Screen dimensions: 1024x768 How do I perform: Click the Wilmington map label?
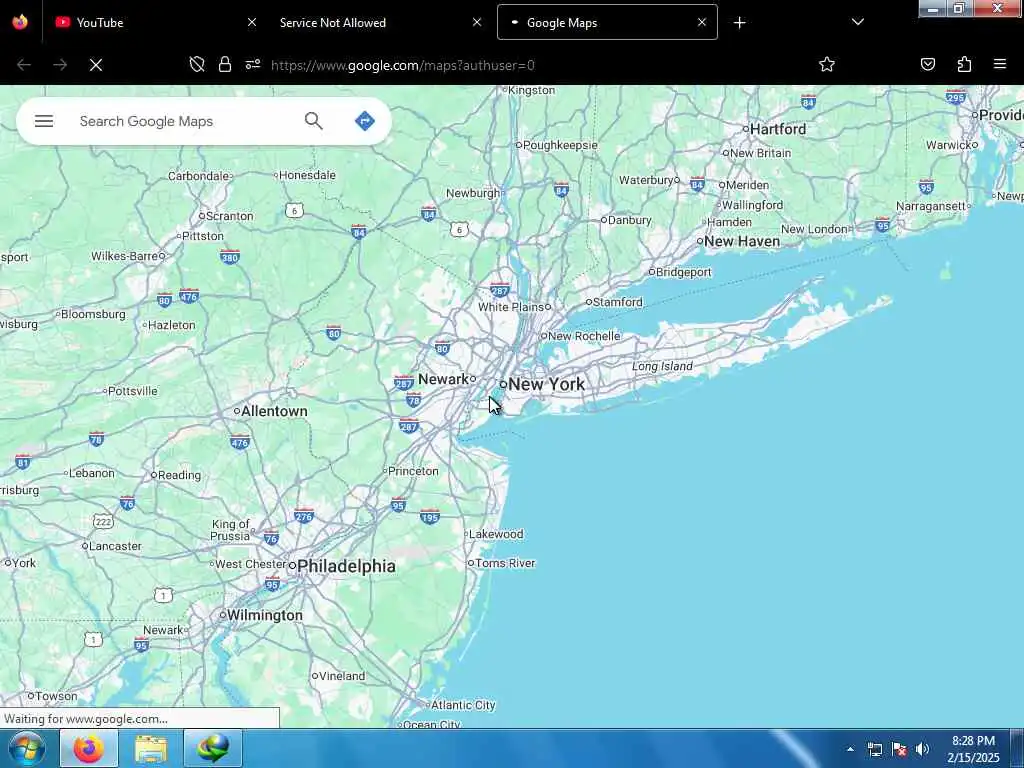[x=264, y=615]
